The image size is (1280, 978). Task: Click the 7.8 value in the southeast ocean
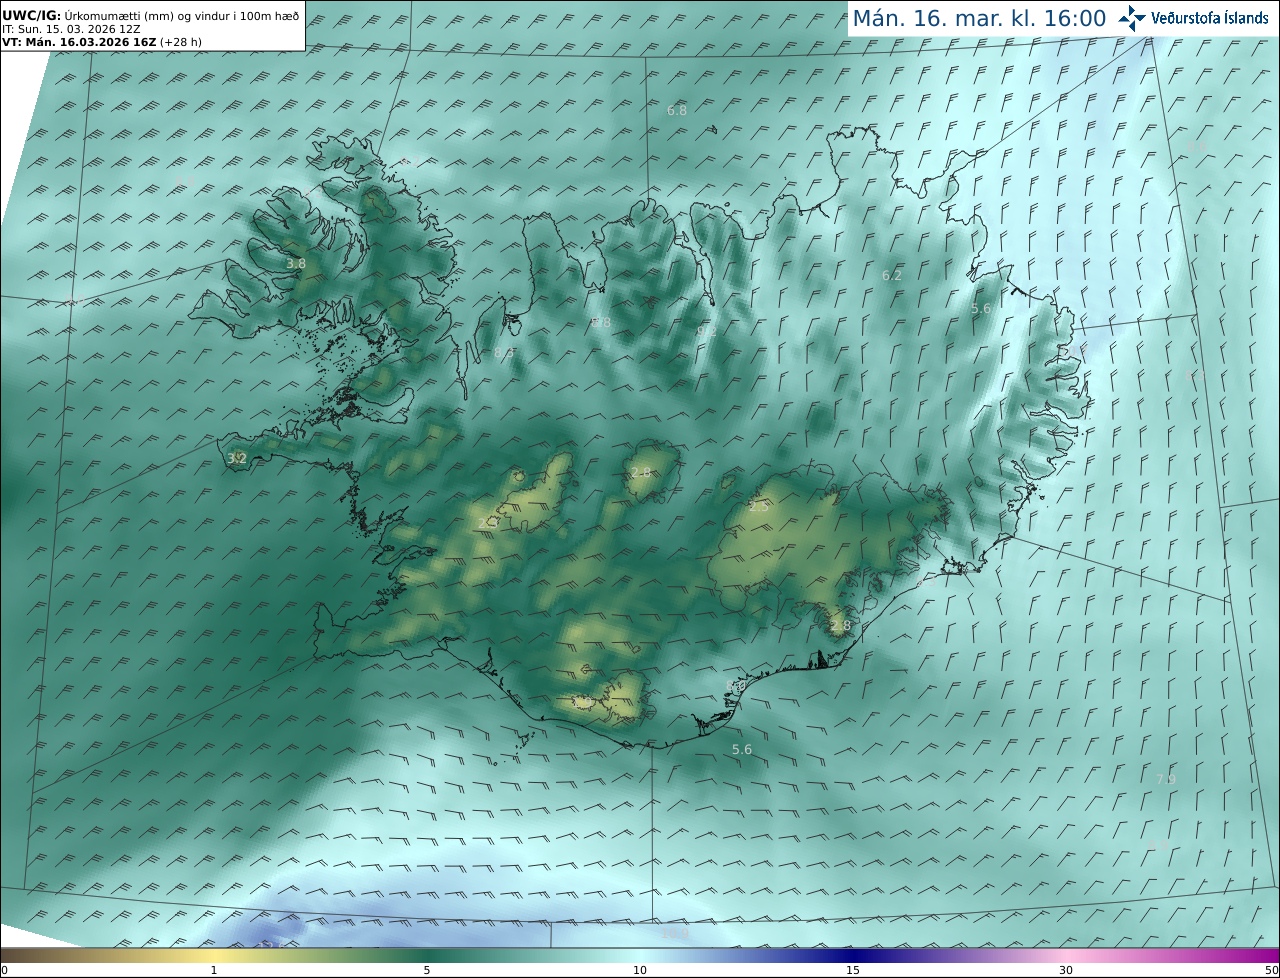(1166, 779)
